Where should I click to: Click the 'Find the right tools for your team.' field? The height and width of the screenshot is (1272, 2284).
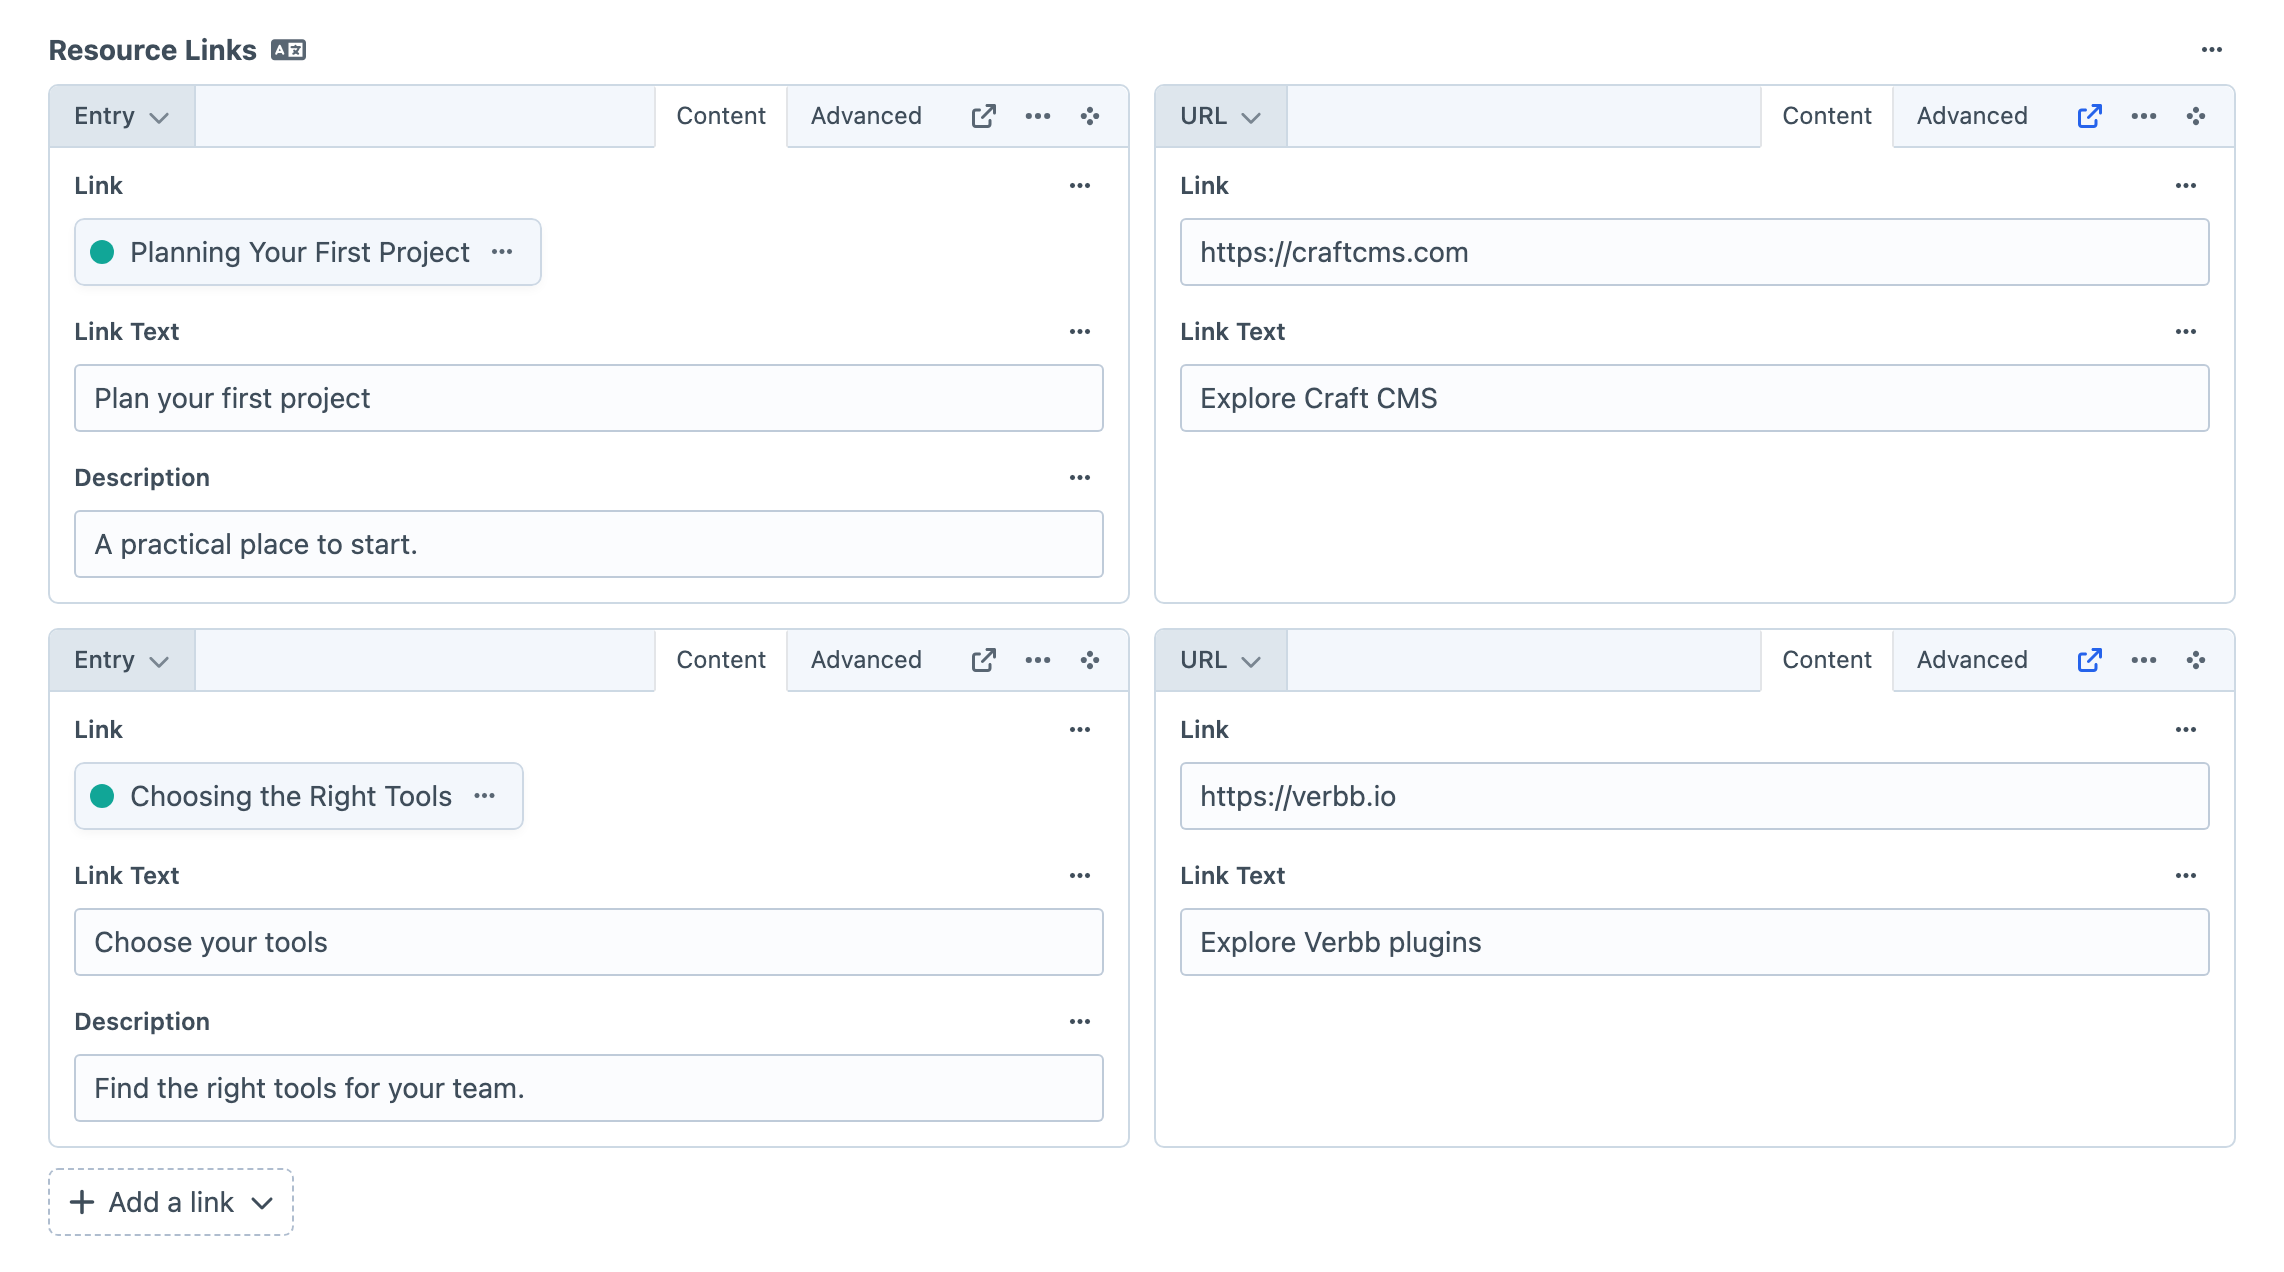(x=588, y=1088)
